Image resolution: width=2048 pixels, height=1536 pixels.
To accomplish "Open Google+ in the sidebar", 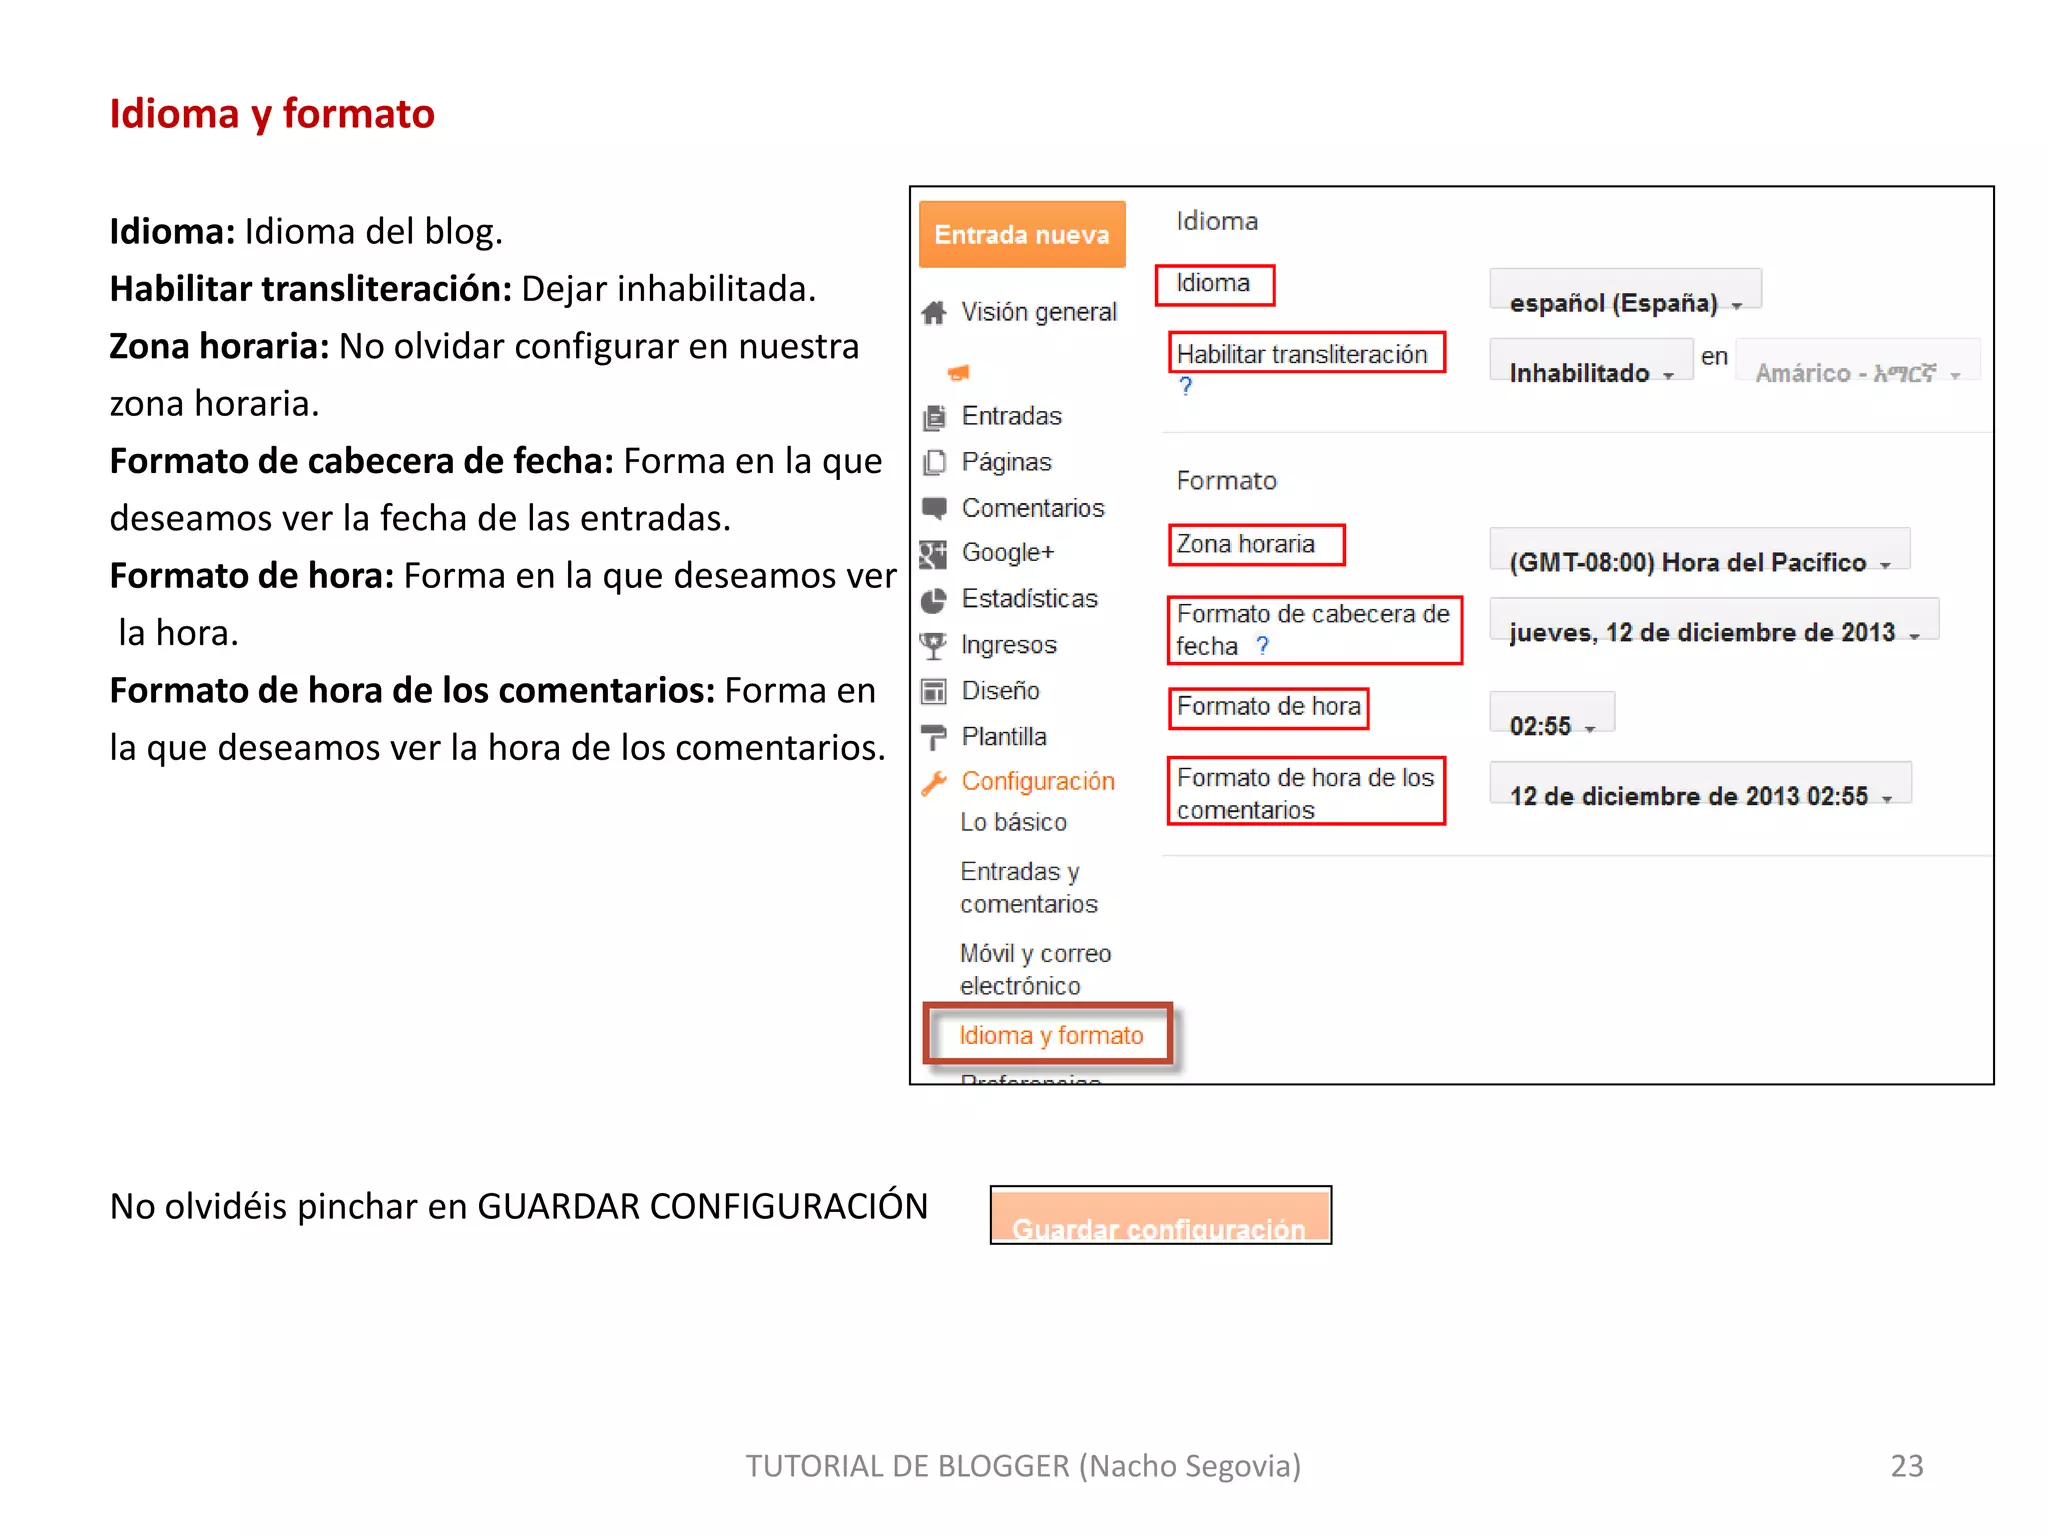I will coord(1008,553).
